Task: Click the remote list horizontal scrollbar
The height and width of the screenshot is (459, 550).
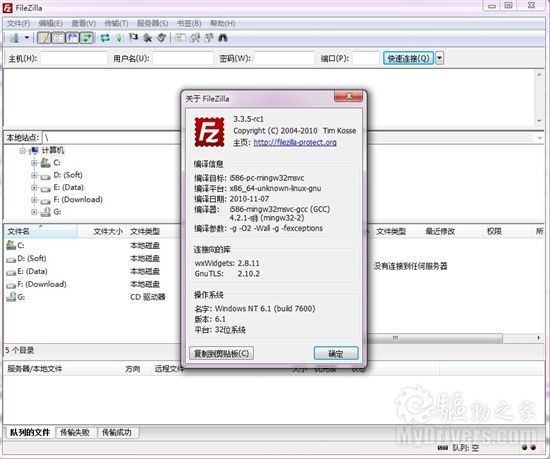Action: pyautogui.click(x=435, y=338)
